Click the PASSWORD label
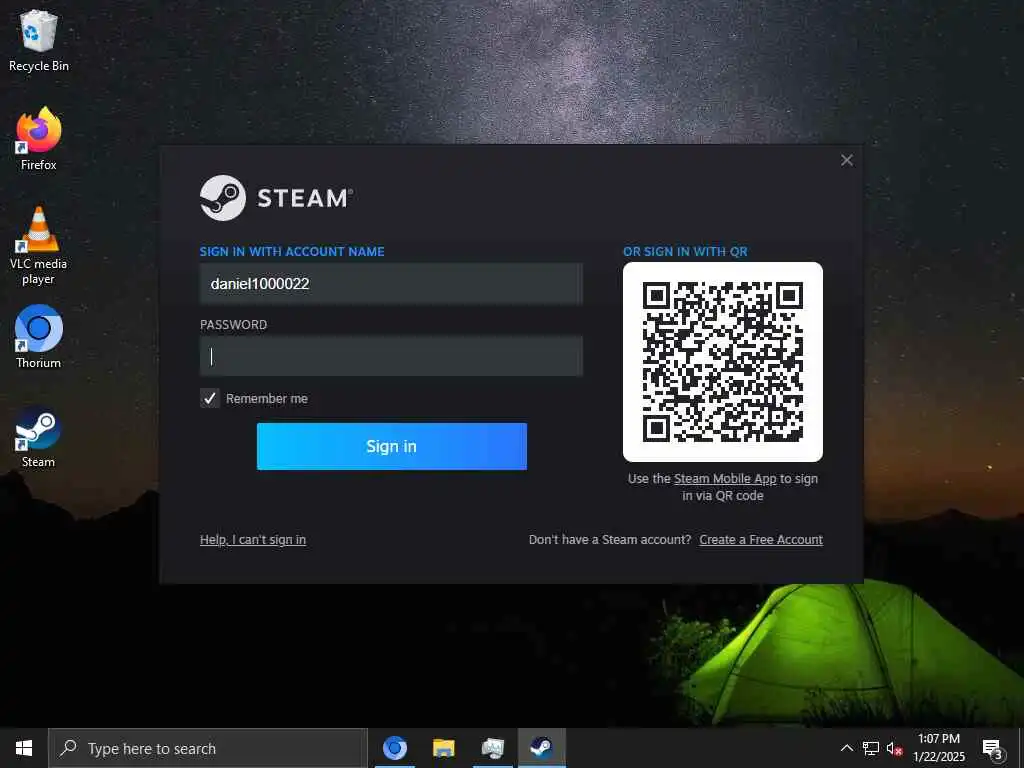The width and height of the screenshot is (1024, 768). (x=233, y=325)
